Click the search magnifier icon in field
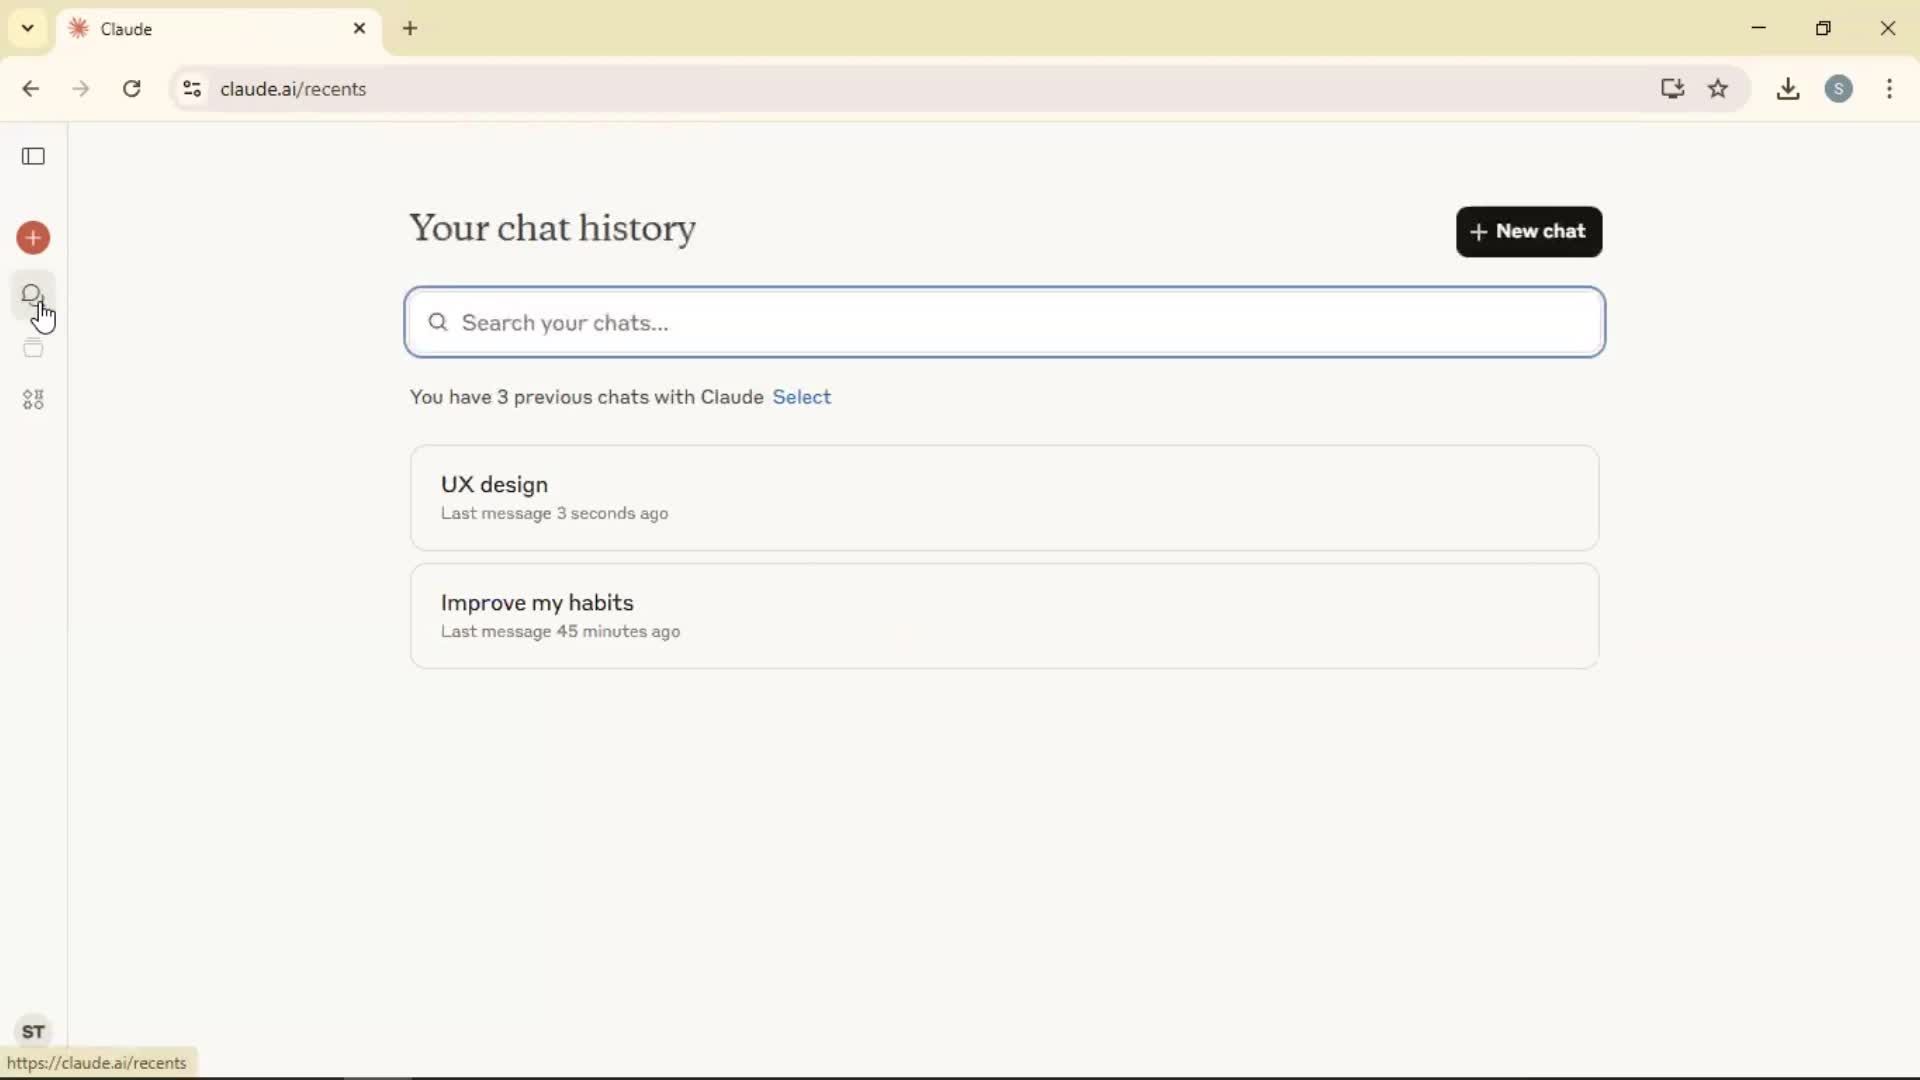 (438, 322)
